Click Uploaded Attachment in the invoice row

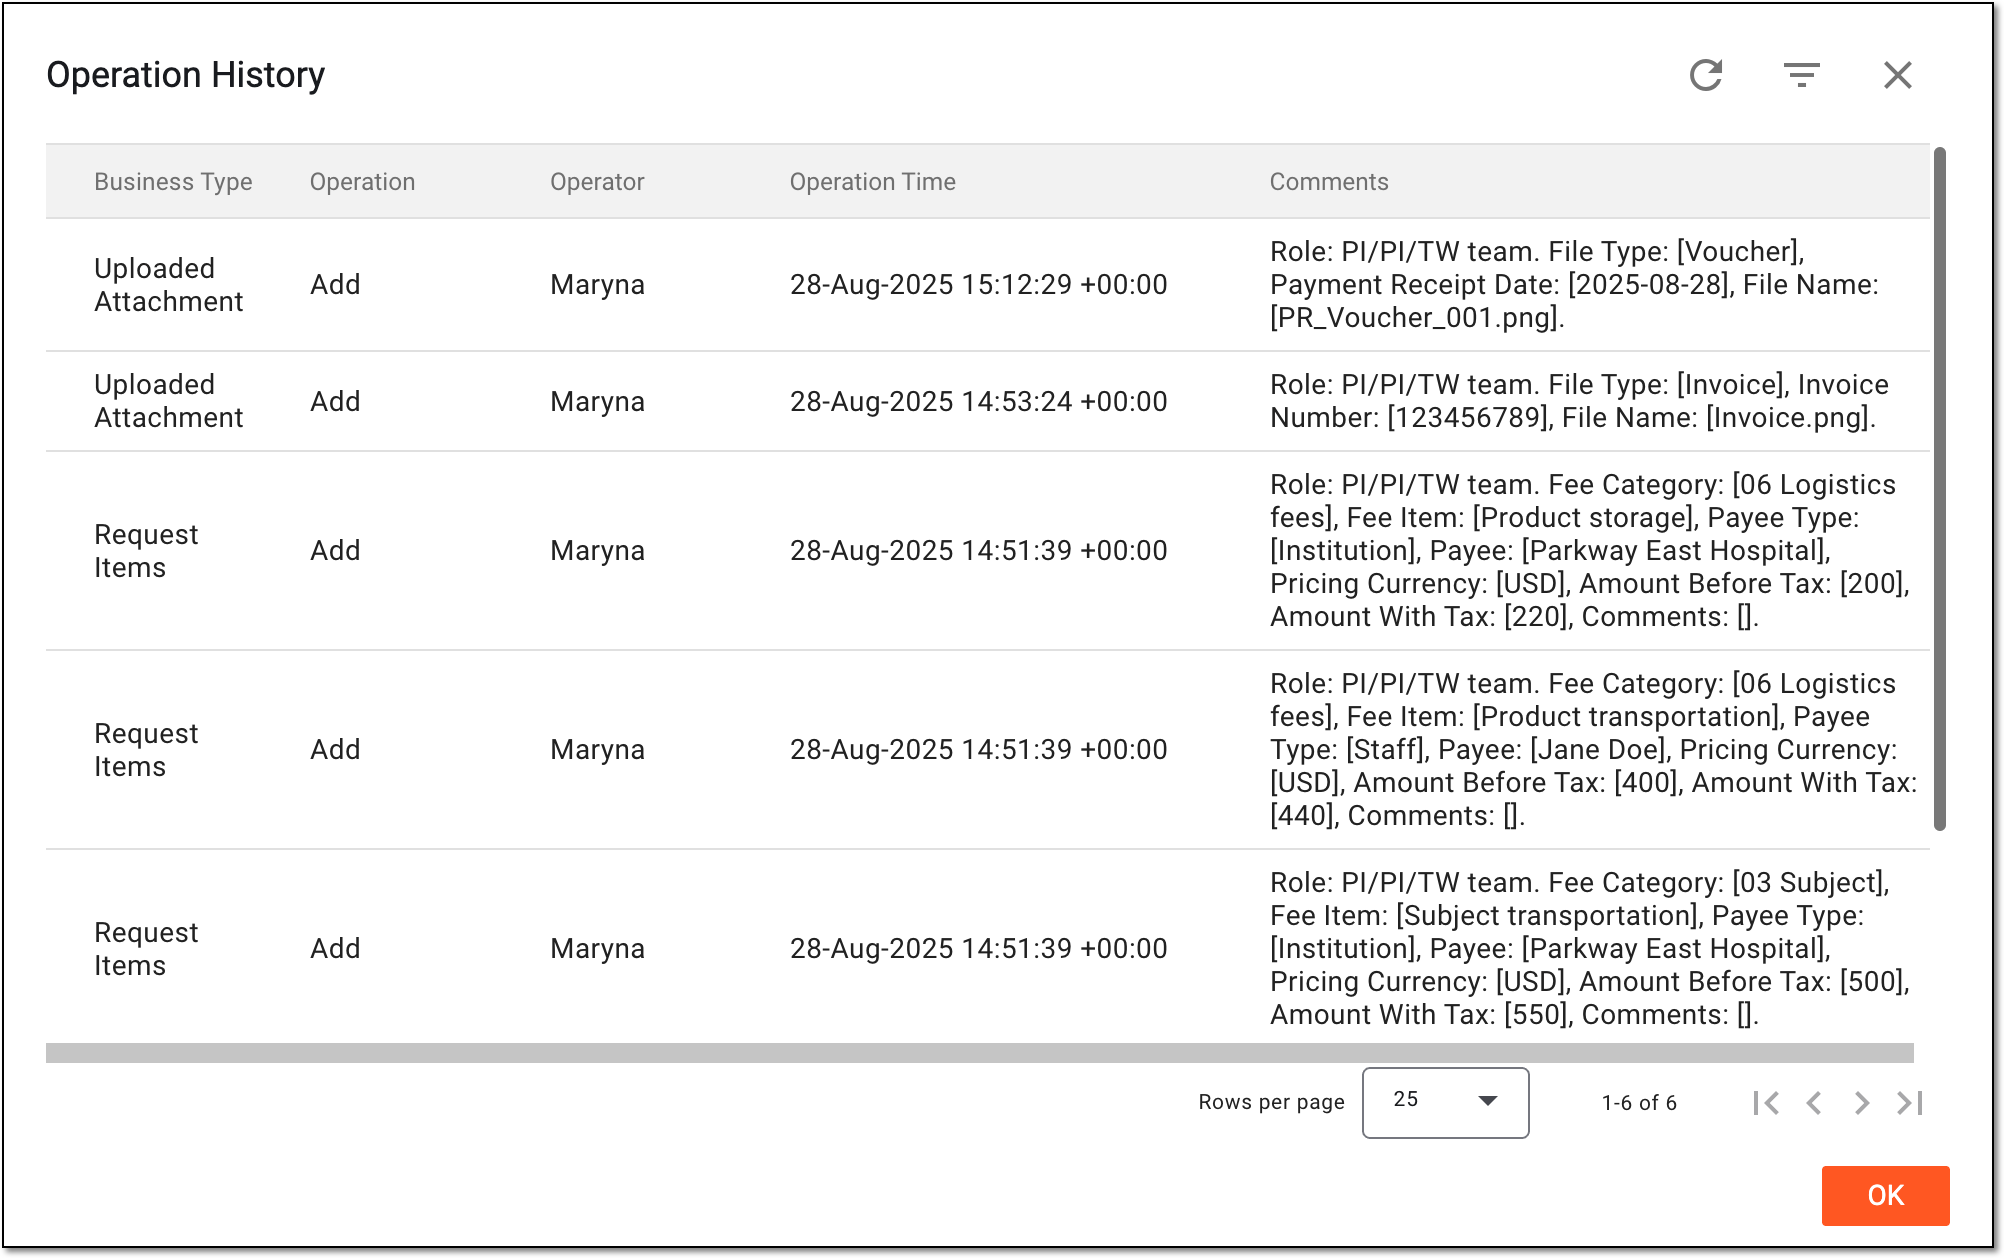click(x=168, y=401)
